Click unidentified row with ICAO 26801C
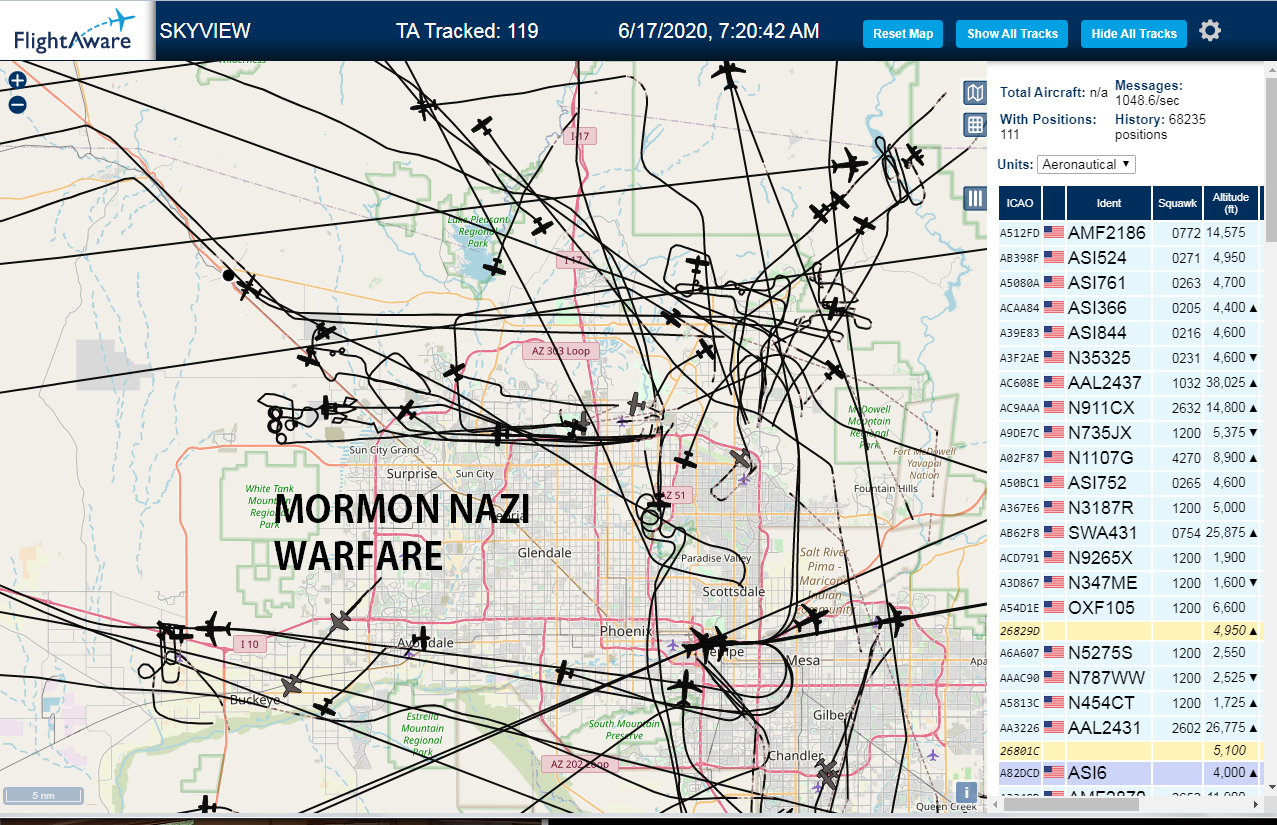The width and height of the screenshot is (1277, 825). tap(1129, 751)
